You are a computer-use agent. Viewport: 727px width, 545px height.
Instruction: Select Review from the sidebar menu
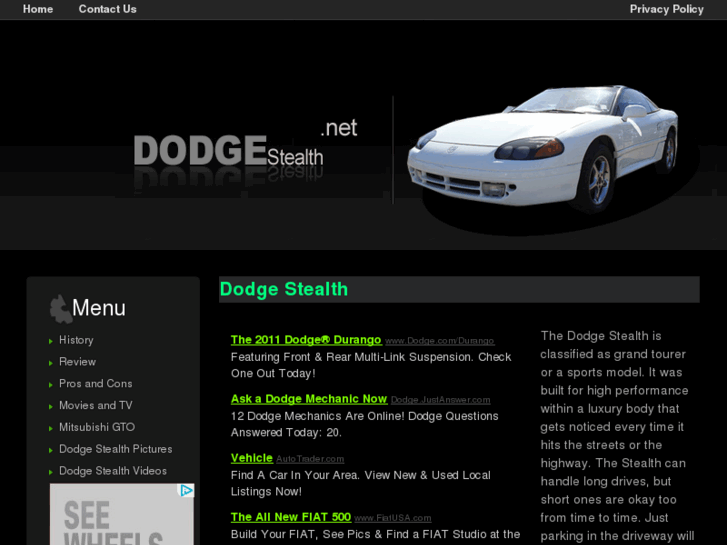coord(77,362)
